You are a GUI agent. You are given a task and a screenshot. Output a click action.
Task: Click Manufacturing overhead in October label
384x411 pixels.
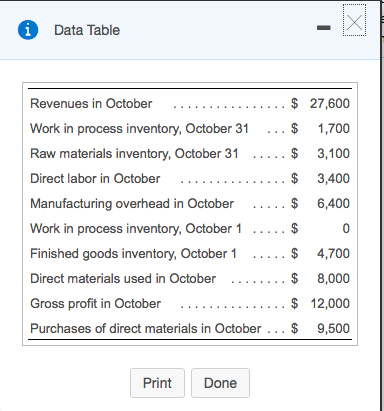tap(132, 204)
